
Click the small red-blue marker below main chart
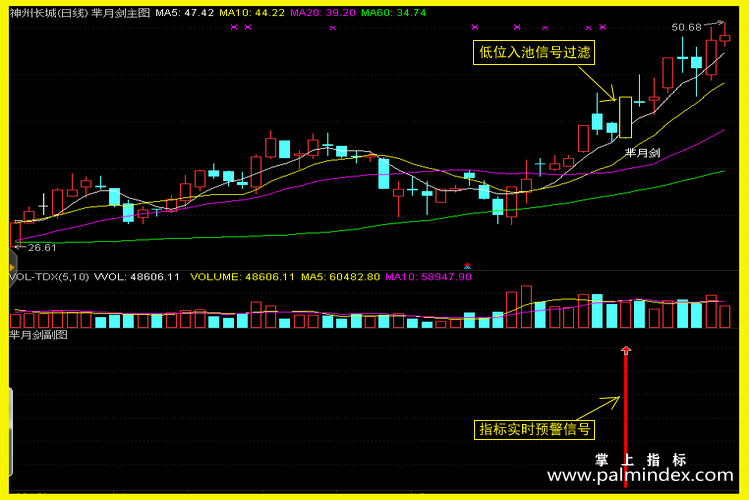point(467,266)
